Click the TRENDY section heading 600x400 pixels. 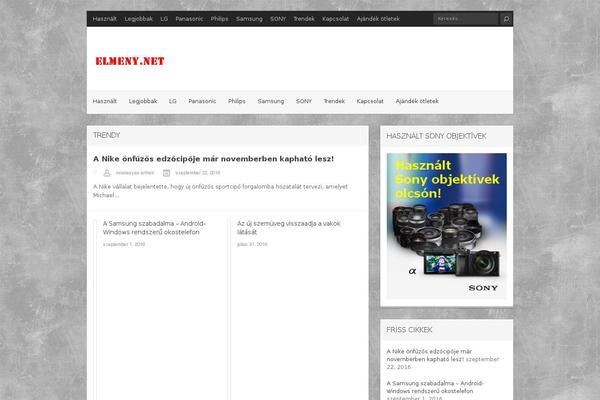pos(106,135)
